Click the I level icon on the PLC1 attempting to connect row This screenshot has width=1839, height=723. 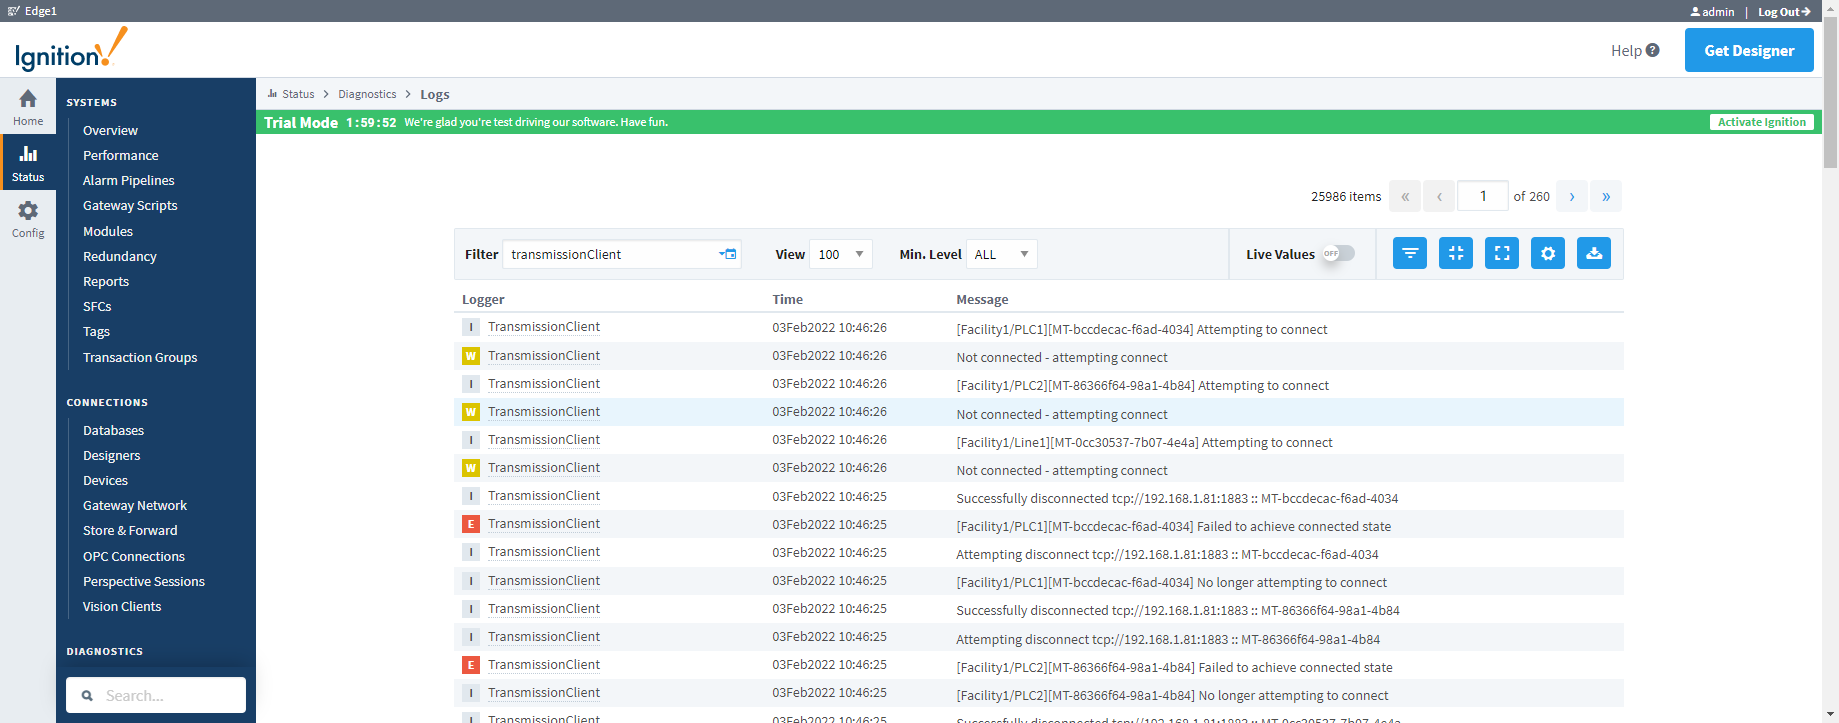click(x=471, y=327)
